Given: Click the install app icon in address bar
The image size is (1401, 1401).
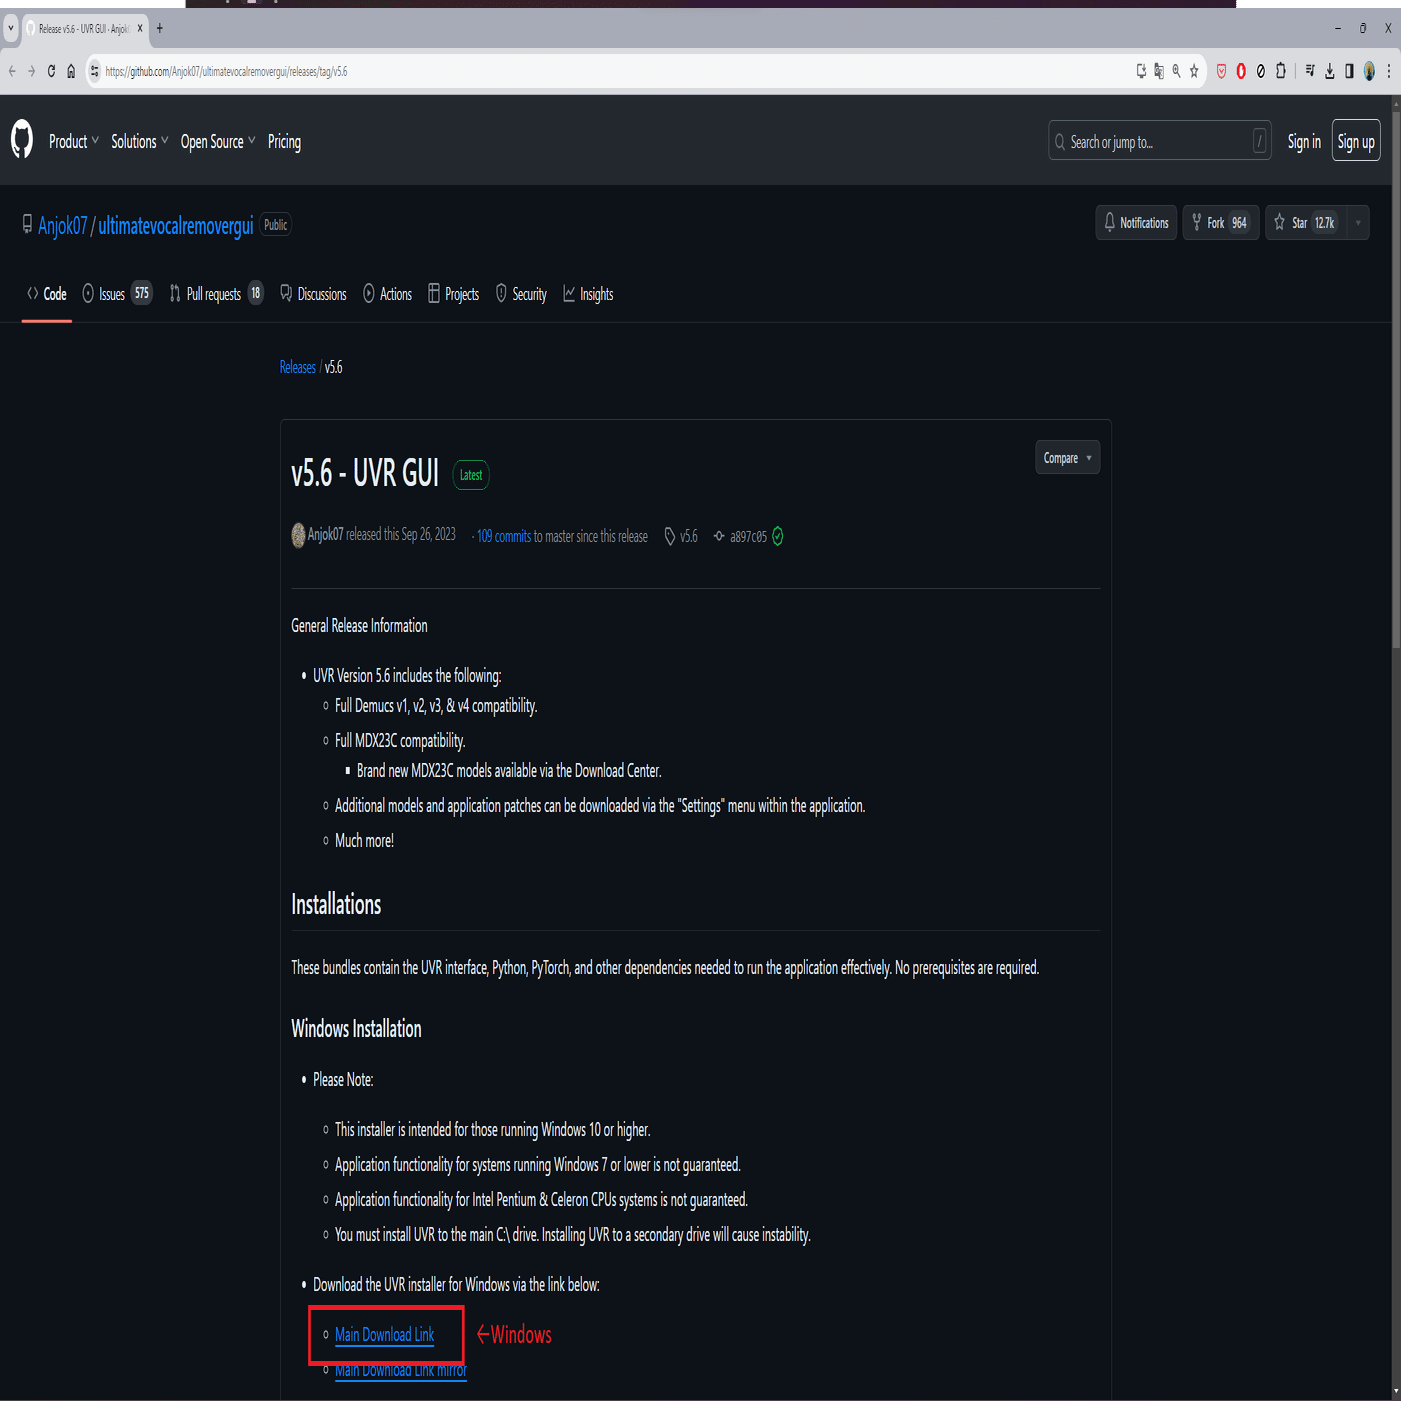Looking at the screenshot, I should pyautogui.click(x=1141, y=71).
